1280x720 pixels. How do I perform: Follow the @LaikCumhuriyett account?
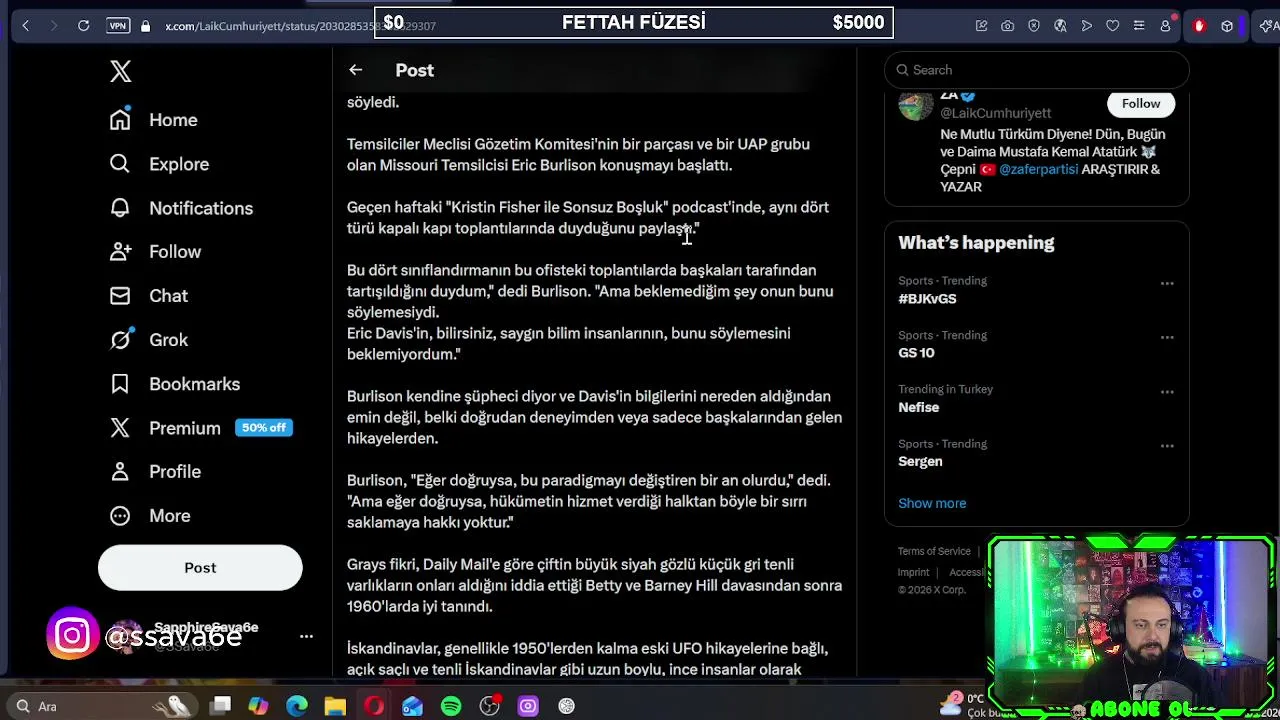[x=1141, y=104]
